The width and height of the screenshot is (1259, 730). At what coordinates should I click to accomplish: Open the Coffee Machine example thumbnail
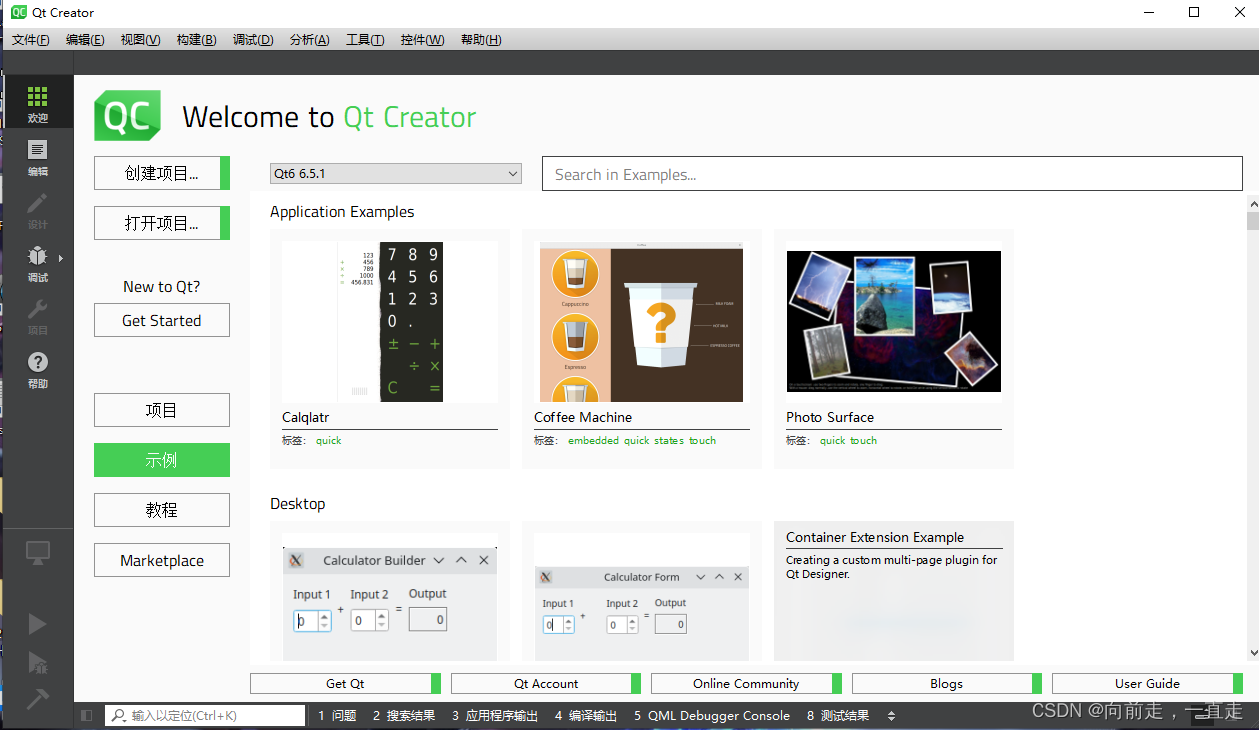coord(641,322)
